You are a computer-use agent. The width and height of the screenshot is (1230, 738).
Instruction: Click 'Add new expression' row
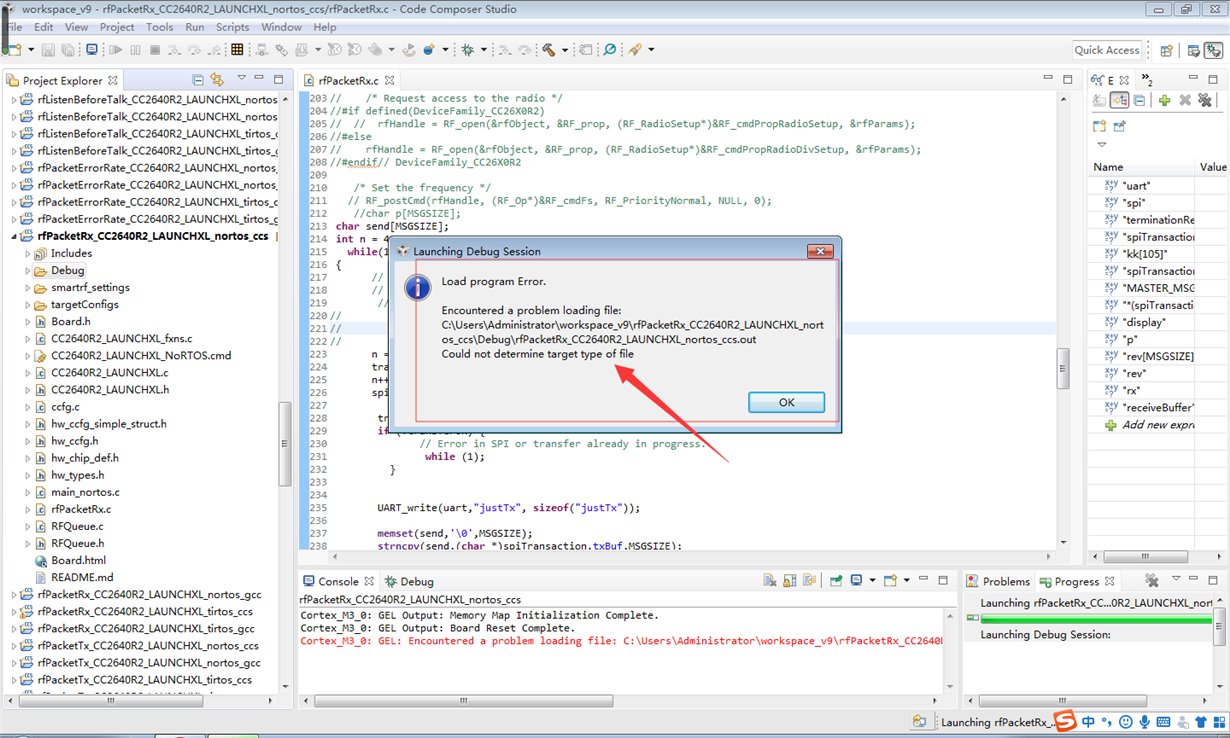(x=1150, y=425)
